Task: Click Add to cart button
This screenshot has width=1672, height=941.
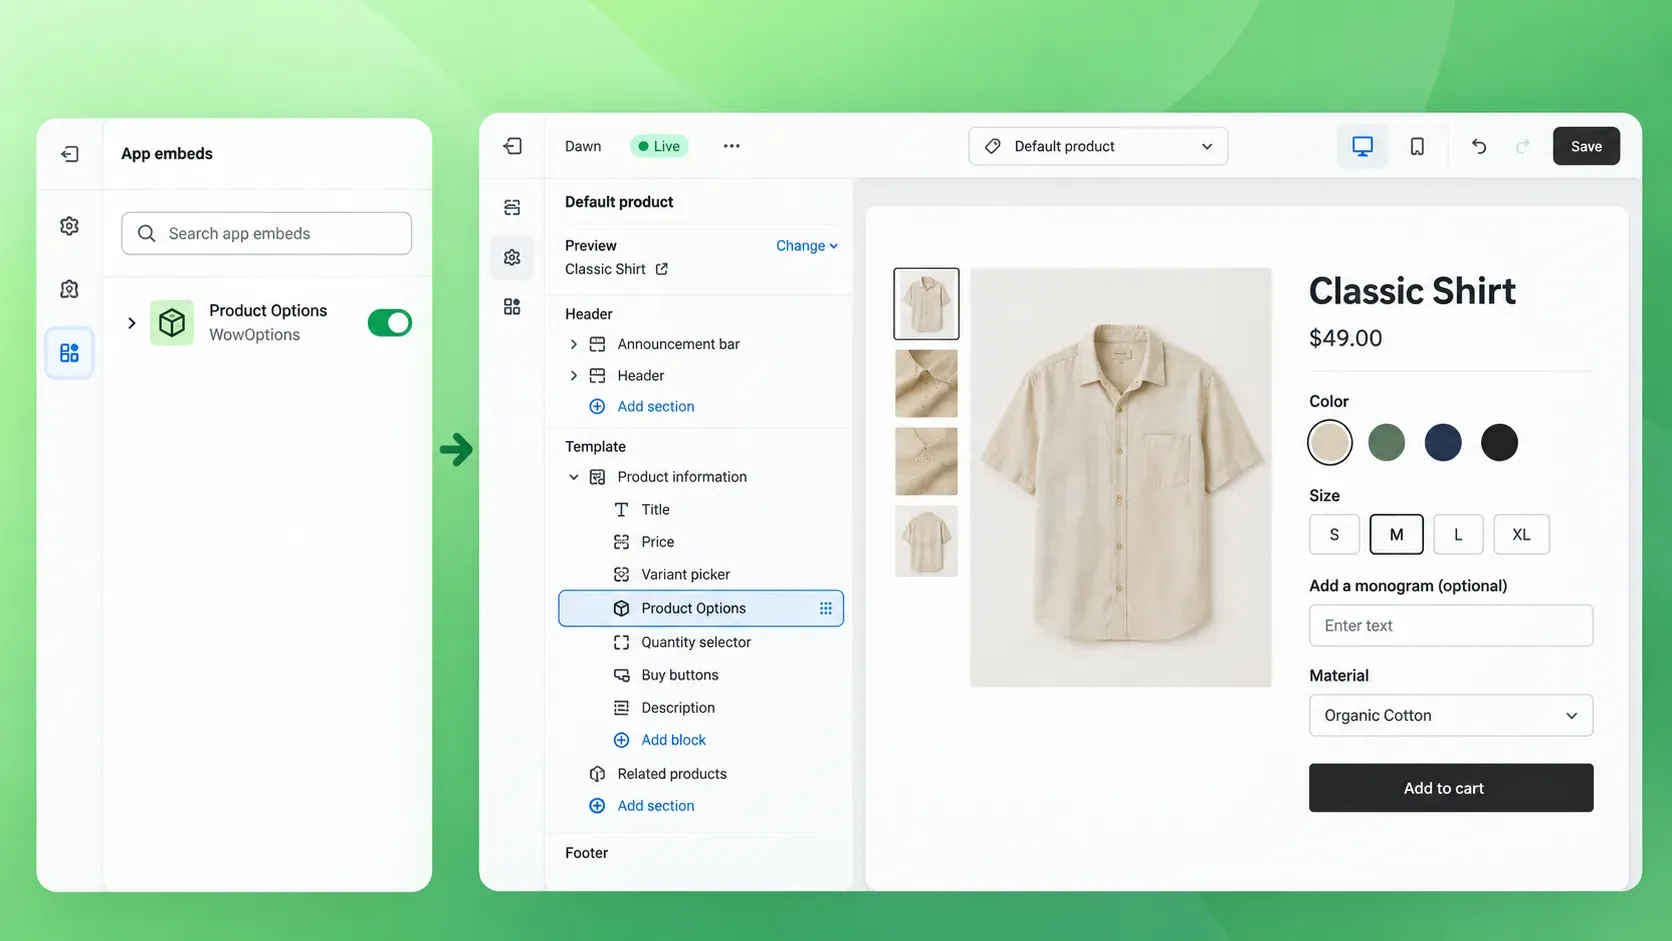Action: coord(1451,788)
